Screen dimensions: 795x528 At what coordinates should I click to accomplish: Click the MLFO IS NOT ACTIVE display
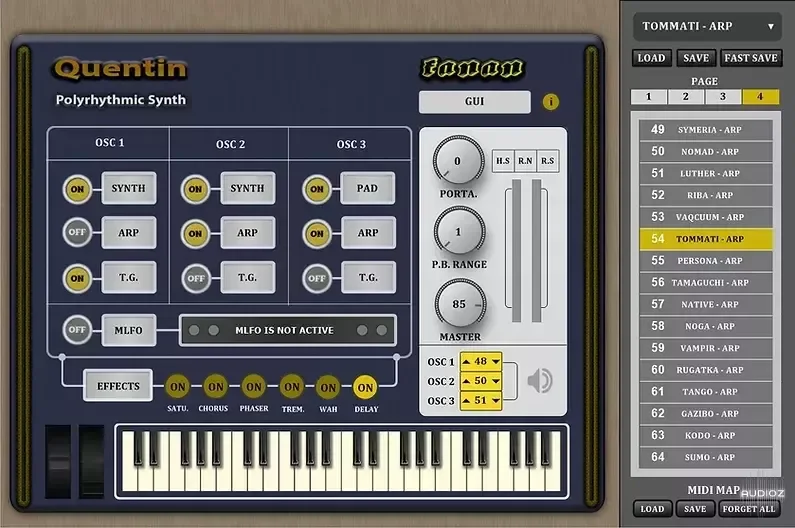point(288,330)
